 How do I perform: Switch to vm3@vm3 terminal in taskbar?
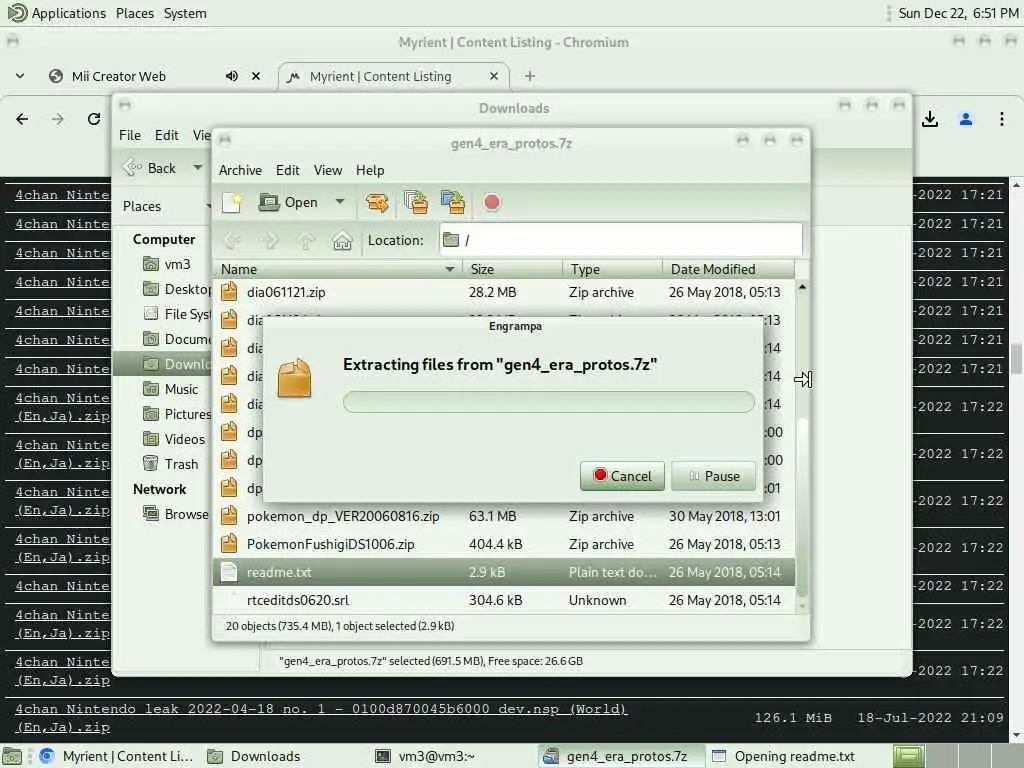424,756
